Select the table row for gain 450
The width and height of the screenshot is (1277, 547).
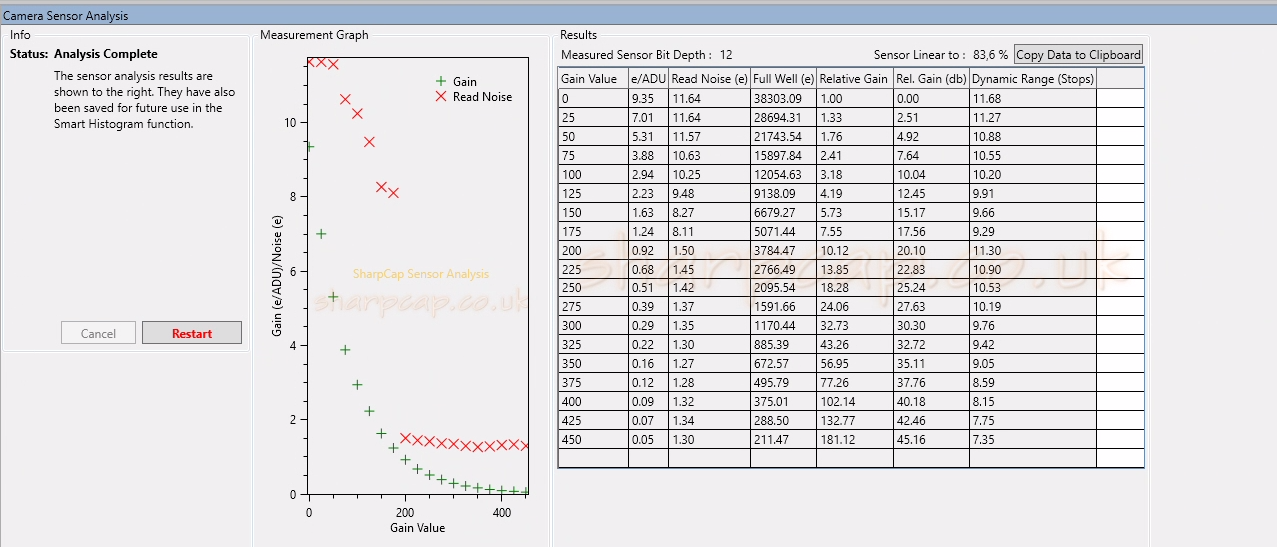[850, 439]
